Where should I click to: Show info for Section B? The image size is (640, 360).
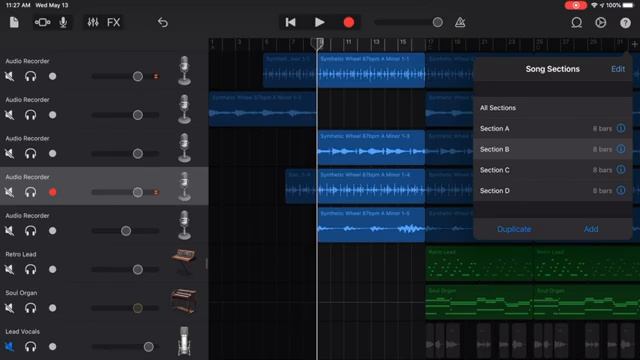[x=621, y=149]
